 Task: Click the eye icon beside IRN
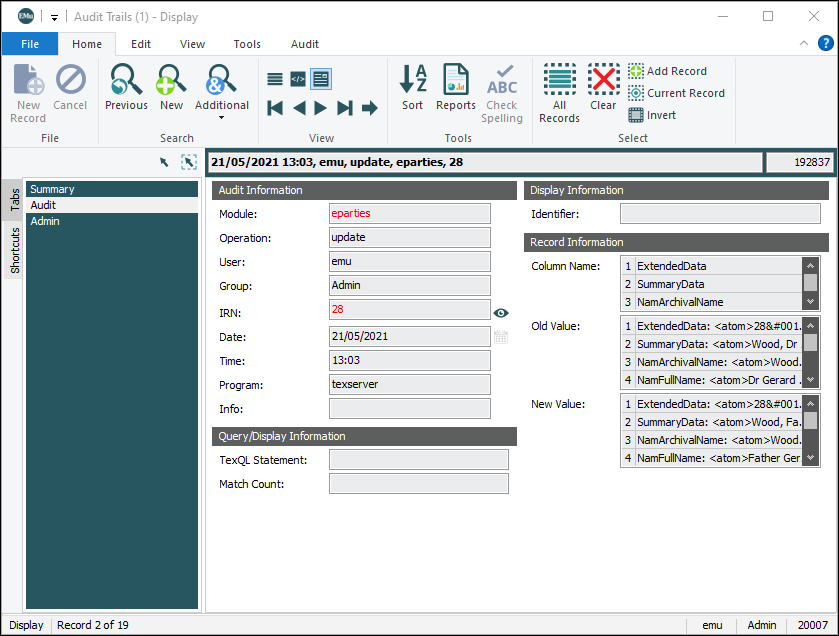click(x=502, y=313)
